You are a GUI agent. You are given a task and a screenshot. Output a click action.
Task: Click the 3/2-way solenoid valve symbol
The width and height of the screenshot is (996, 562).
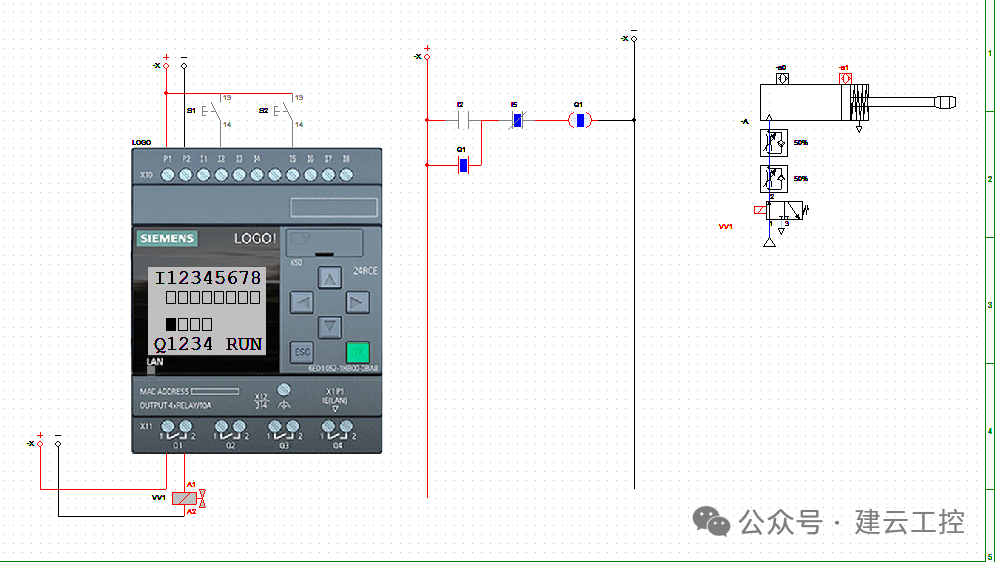(x=784, y=210)
